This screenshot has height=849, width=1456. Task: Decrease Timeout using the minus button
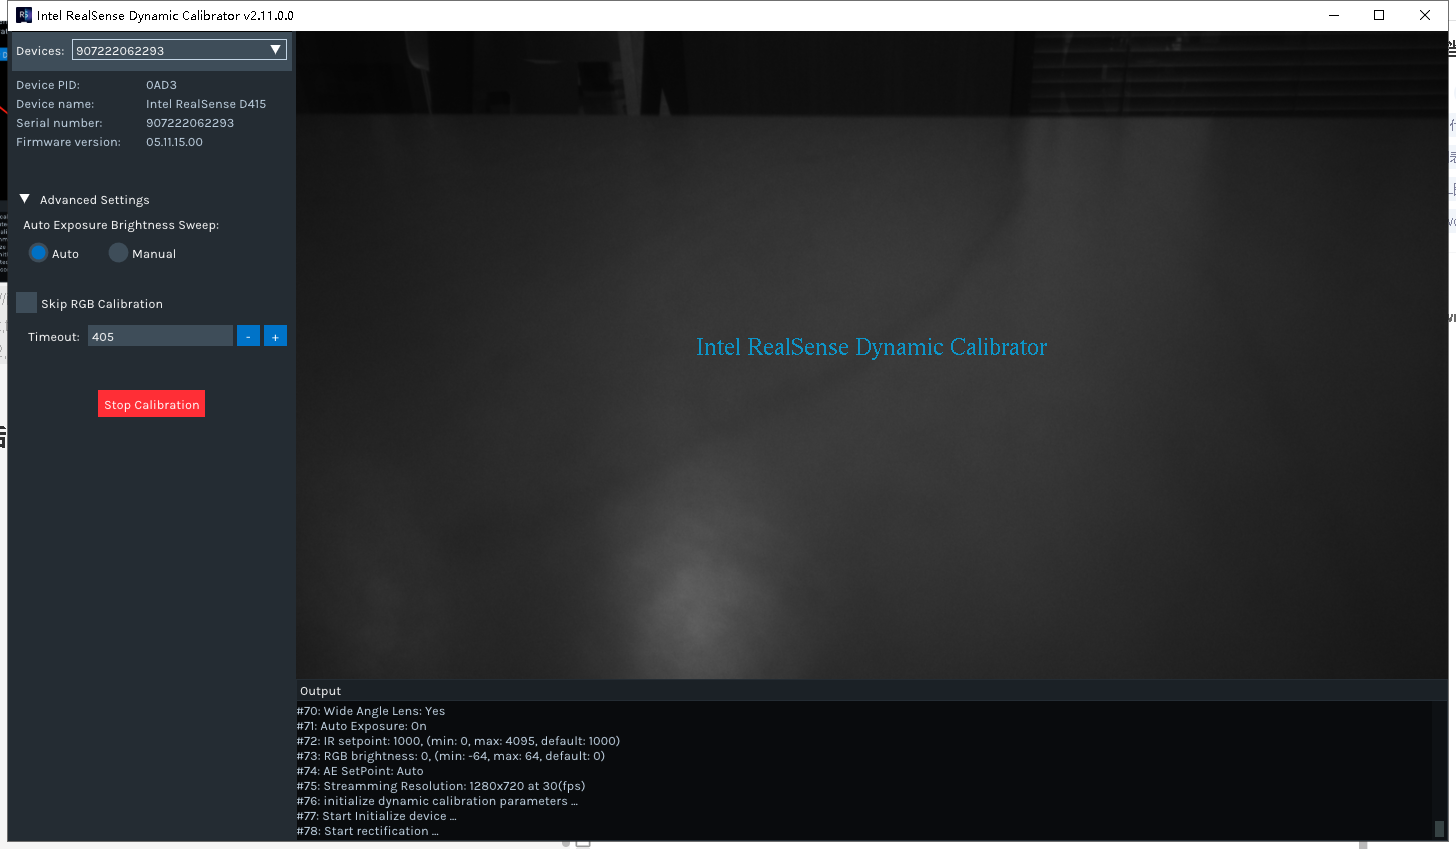(248, 336)
